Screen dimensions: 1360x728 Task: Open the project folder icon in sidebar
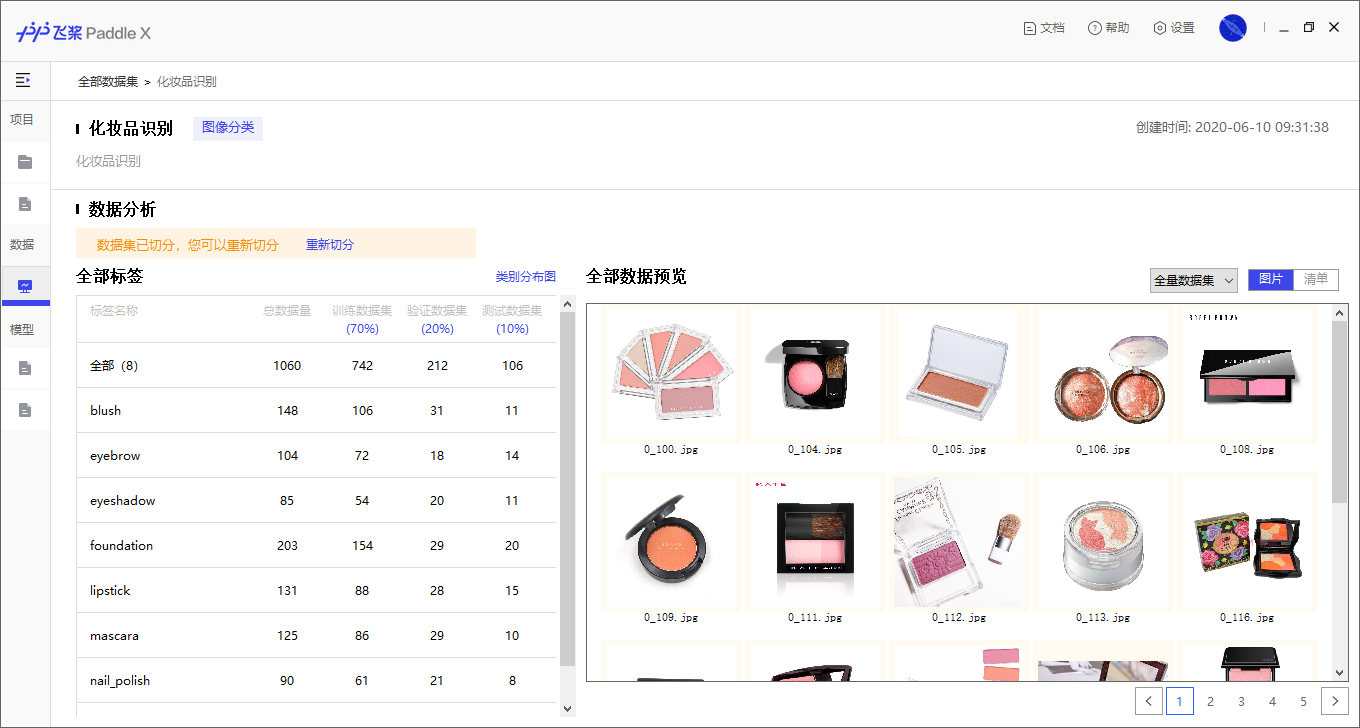[x=25, y=162]
